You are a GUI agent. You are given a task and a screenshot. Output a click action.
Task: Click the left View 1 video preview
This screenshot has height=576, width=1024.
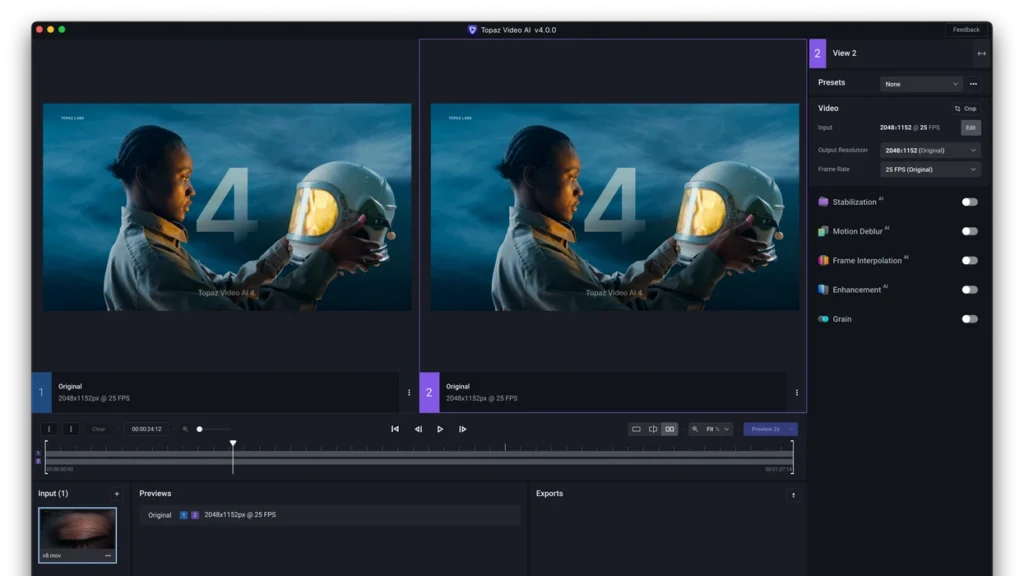point(227,207)
